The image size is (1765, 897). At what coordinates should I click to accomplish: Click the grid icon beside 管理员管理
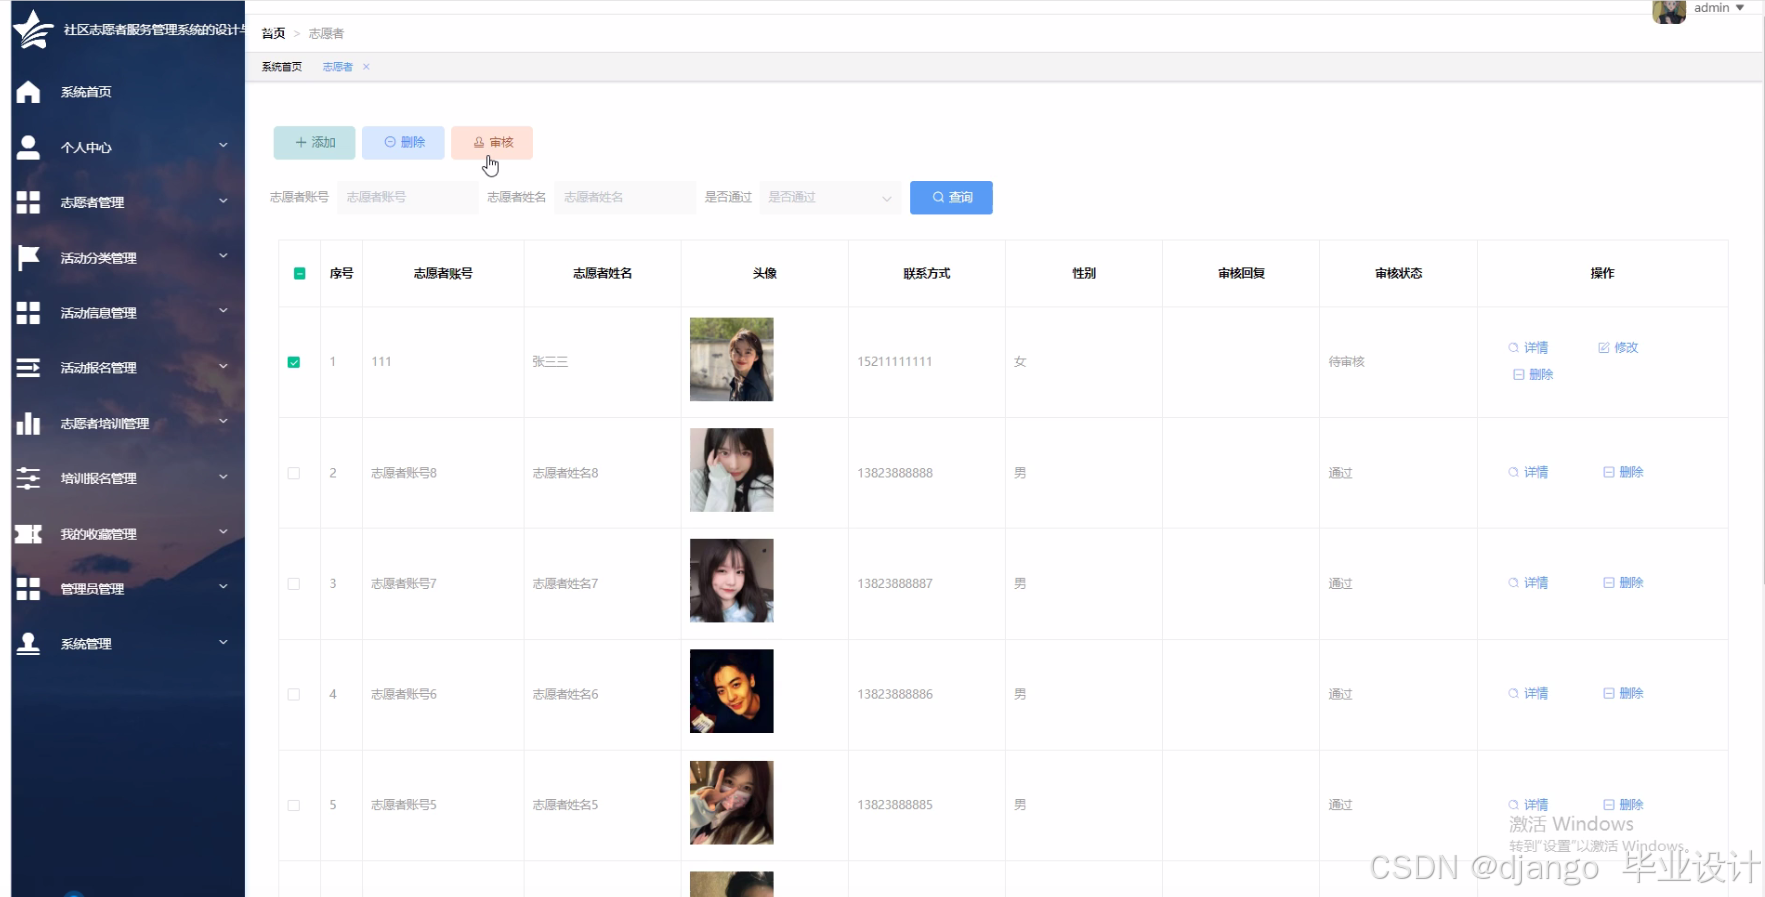point(28,589)
